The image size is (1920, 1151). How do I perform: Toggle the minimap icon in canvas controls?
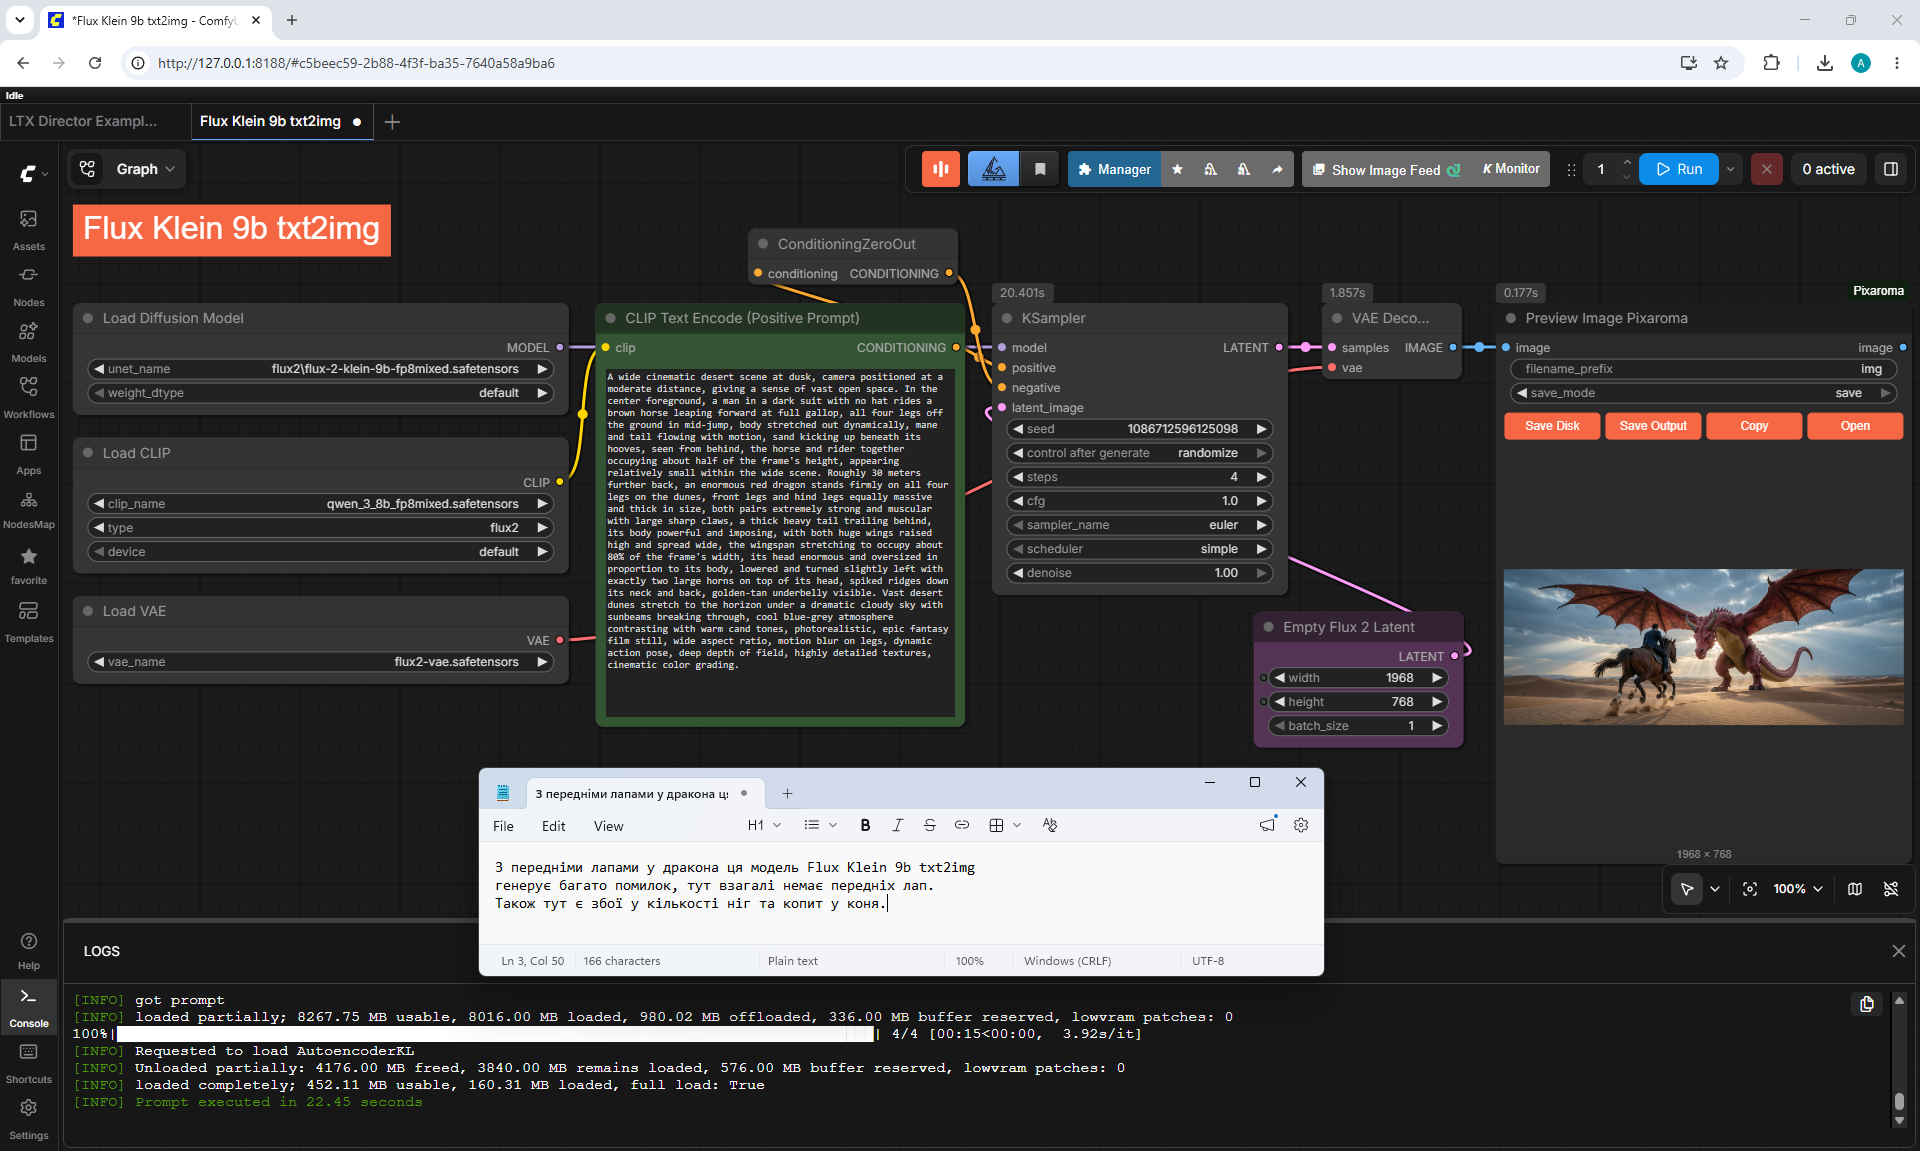click(1855, 889)
